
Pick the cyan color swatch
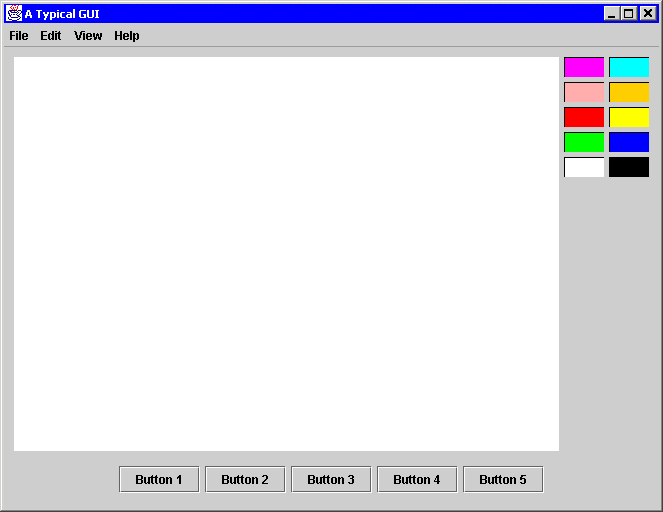click(629, 67)
